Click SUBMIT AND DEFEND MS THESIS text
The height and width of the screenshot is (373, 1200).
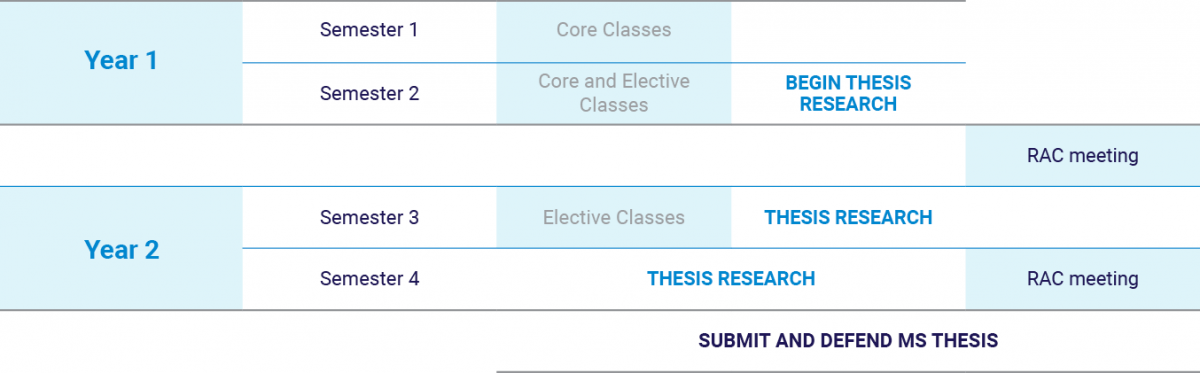pos(848,341)
